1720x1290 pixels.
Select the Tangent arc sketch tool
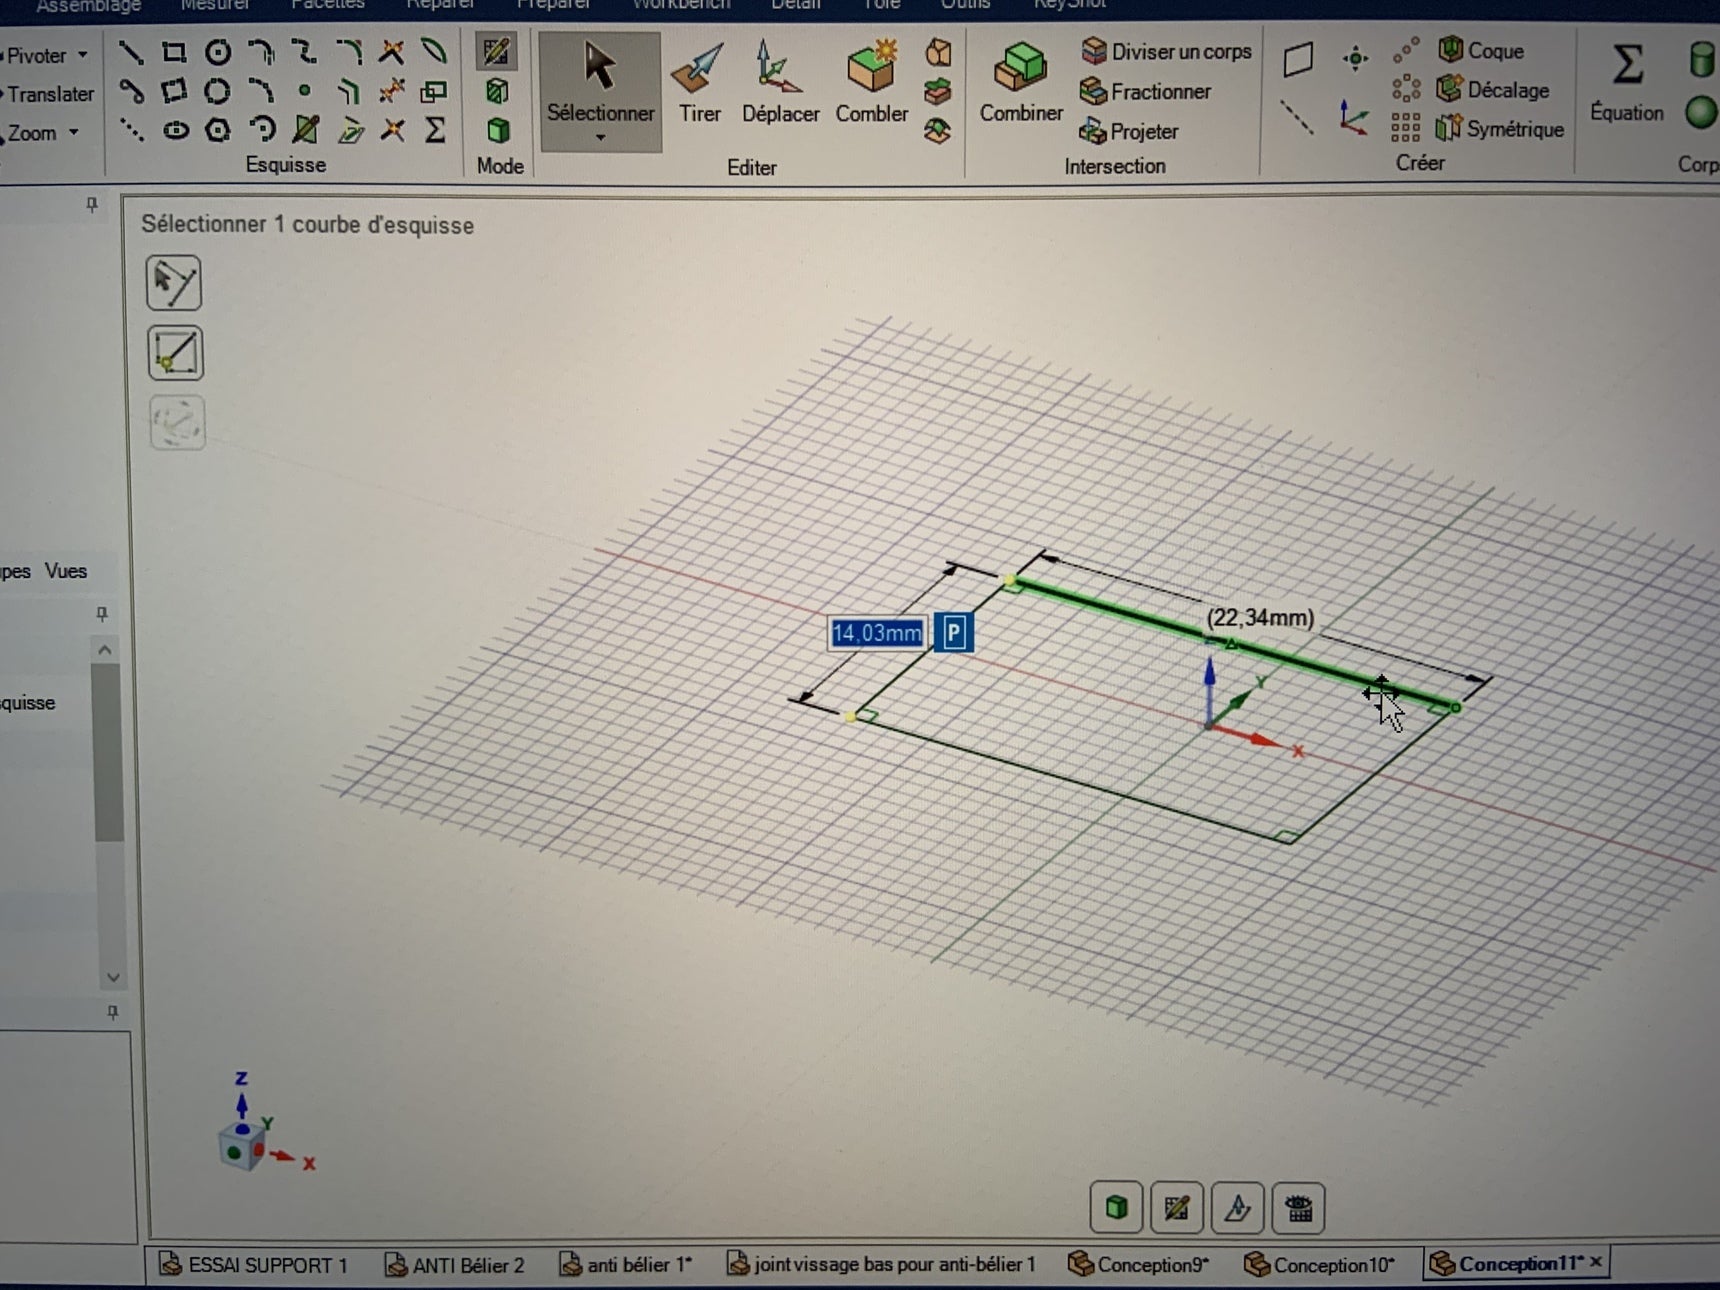pyautogui.click(x=261, y=52)
